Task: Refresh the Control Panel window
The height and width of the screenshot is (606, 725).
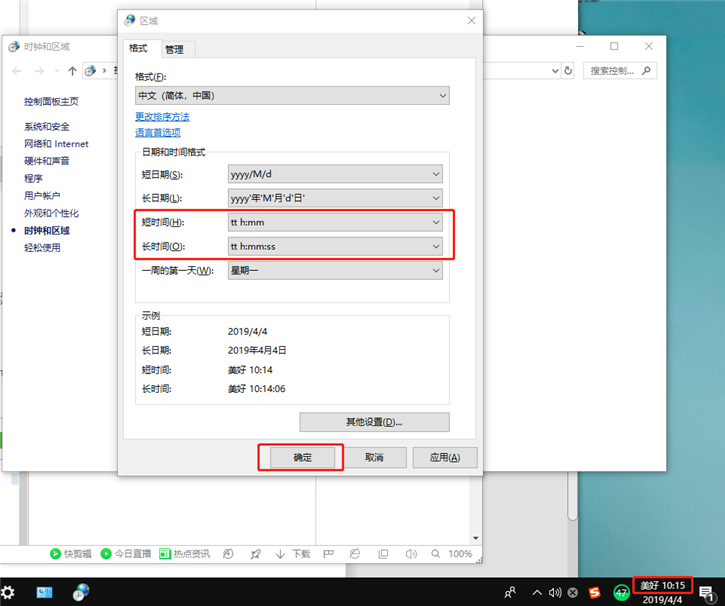Action: click(x=568, y=71)
